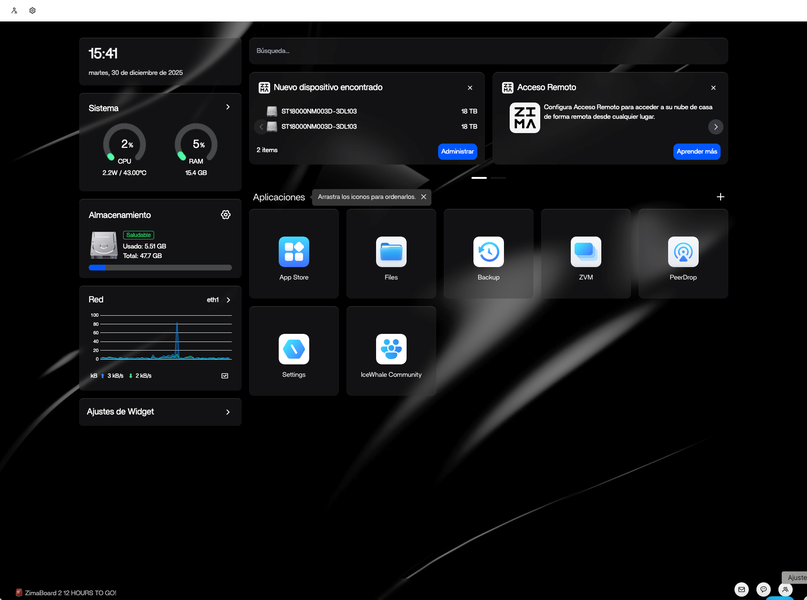
Task: Open the Backup app icon
Action: pos(488,252)
